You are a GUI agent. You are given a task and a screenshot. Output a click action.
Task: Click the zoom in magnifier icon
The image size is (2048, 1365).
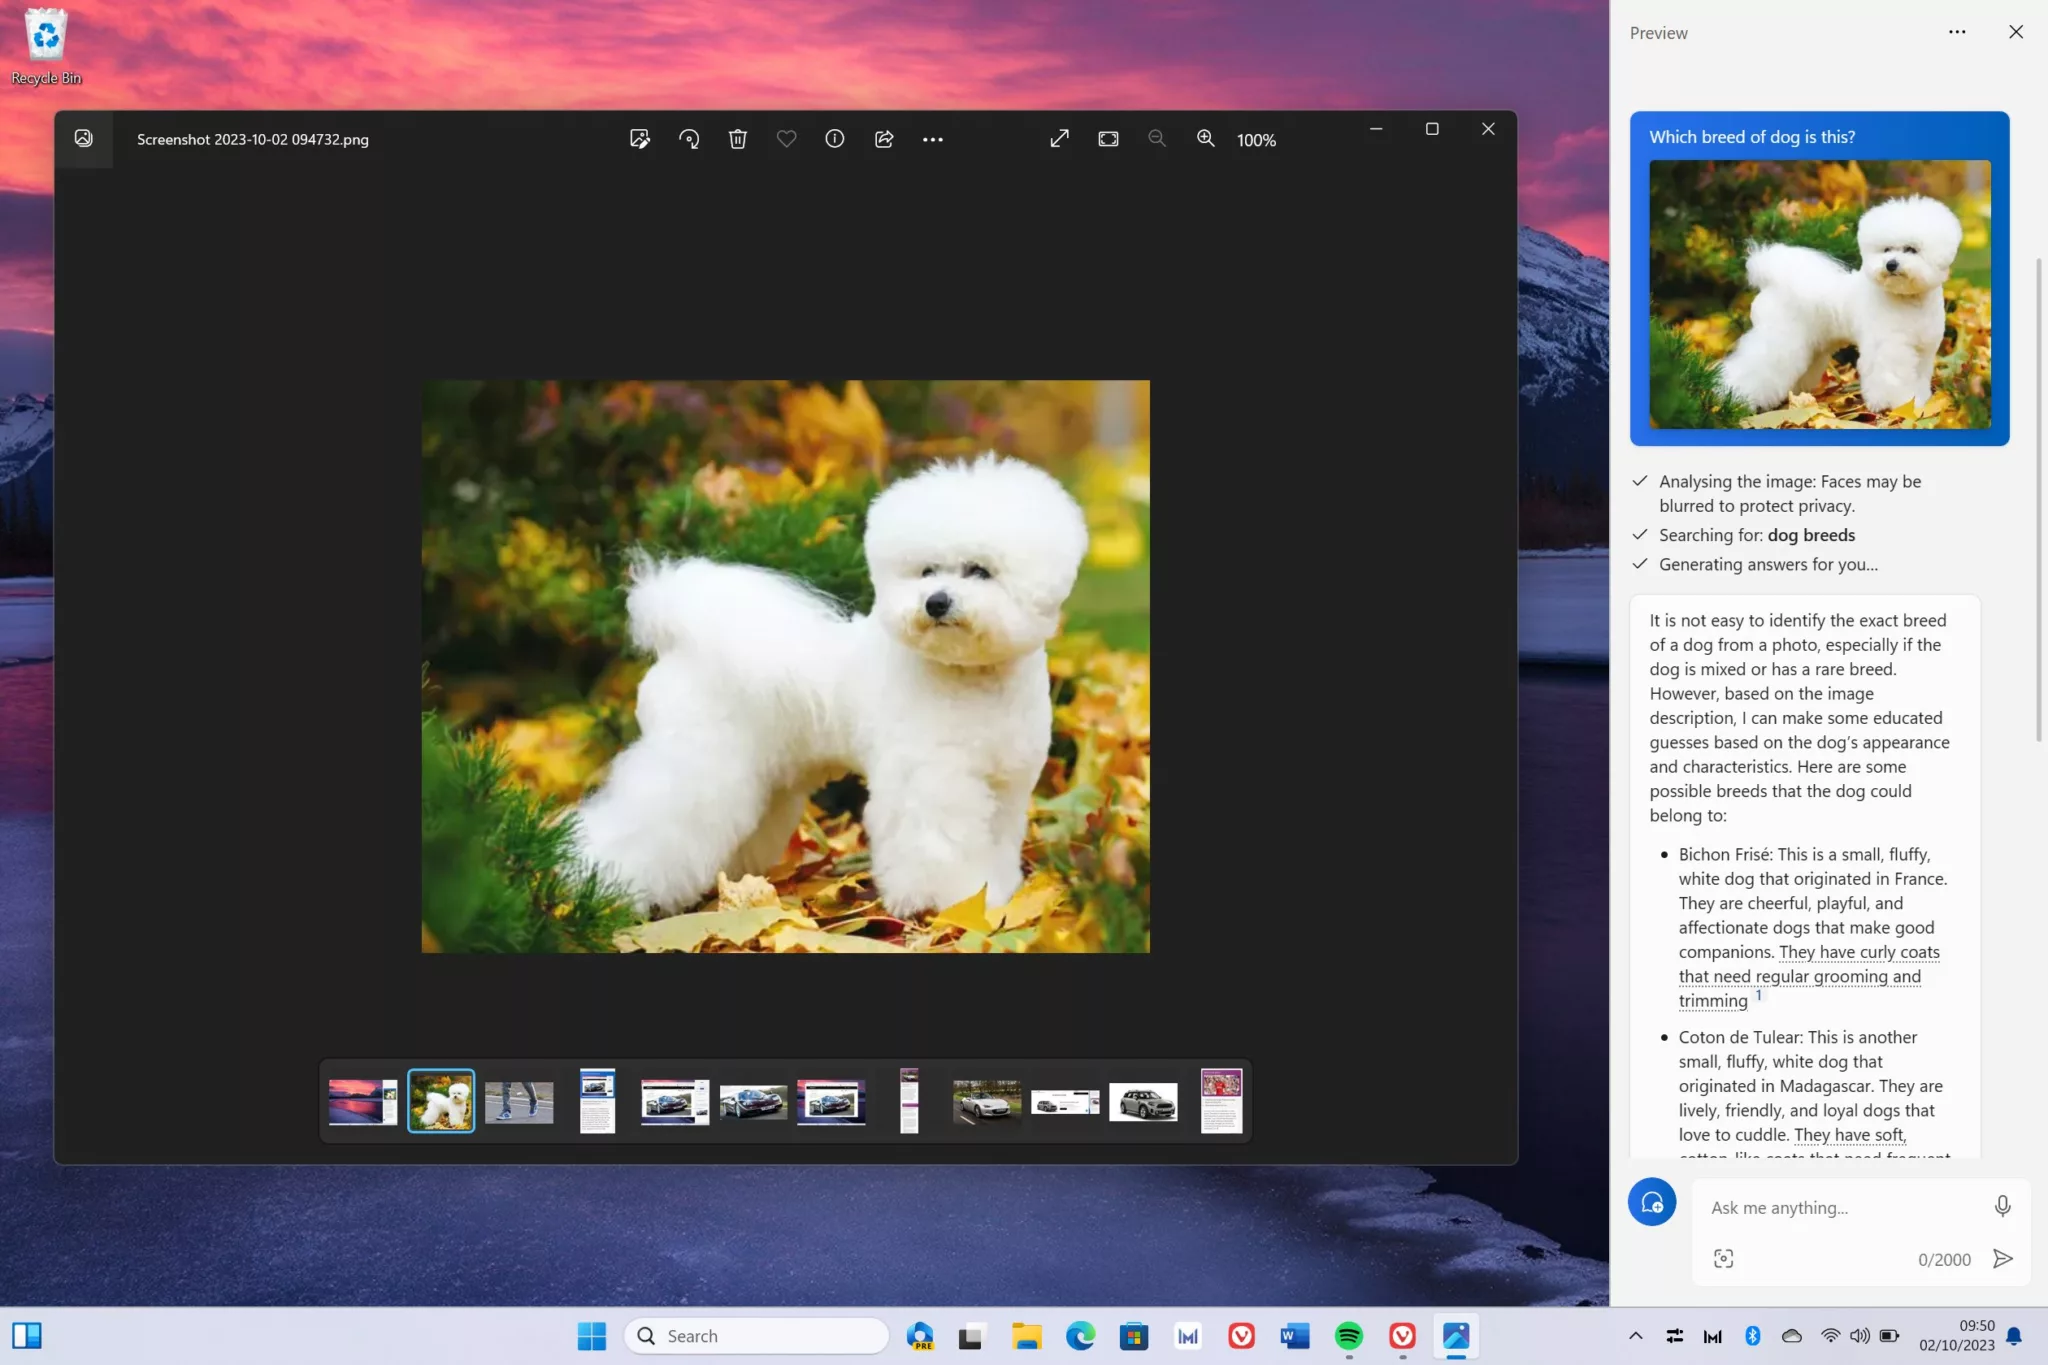[1206, 139]
